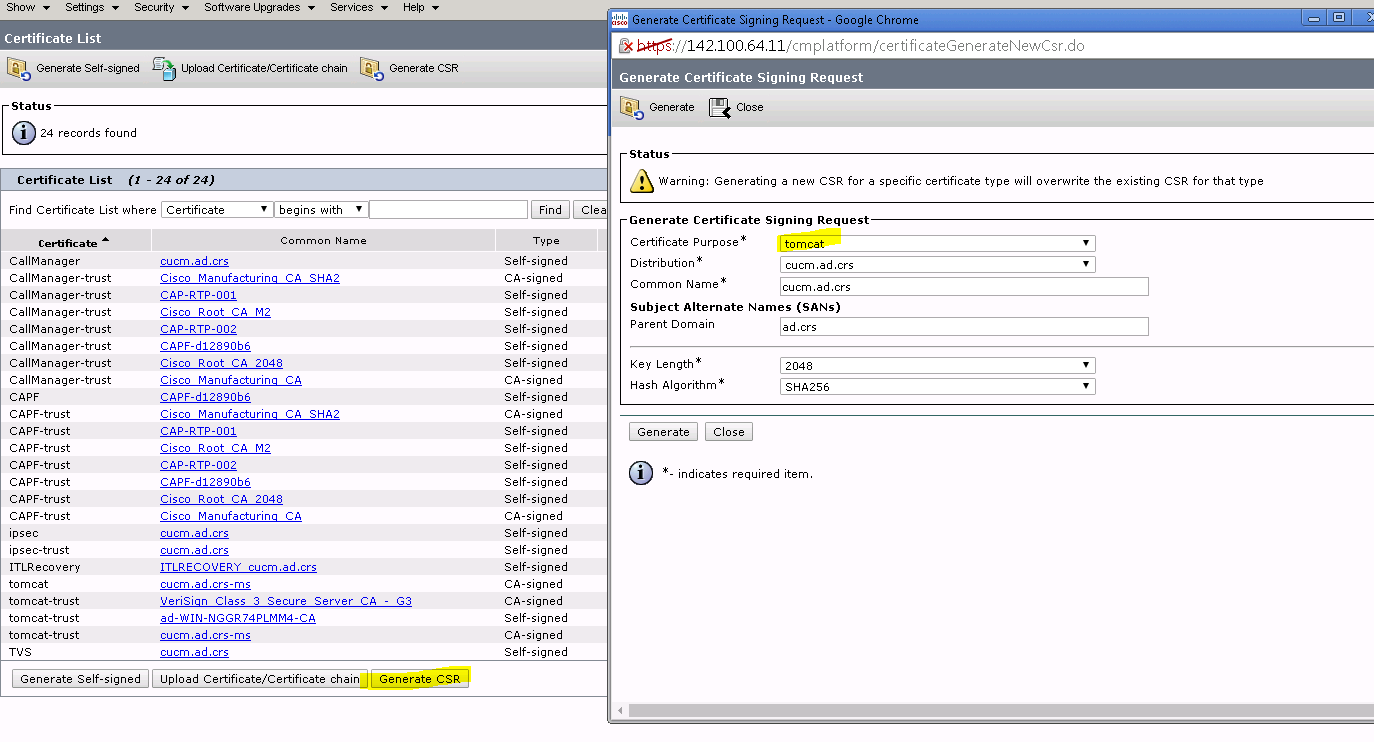Open Find filter field dropdown 'Certificate'
1374x742 pixels.
217,210
